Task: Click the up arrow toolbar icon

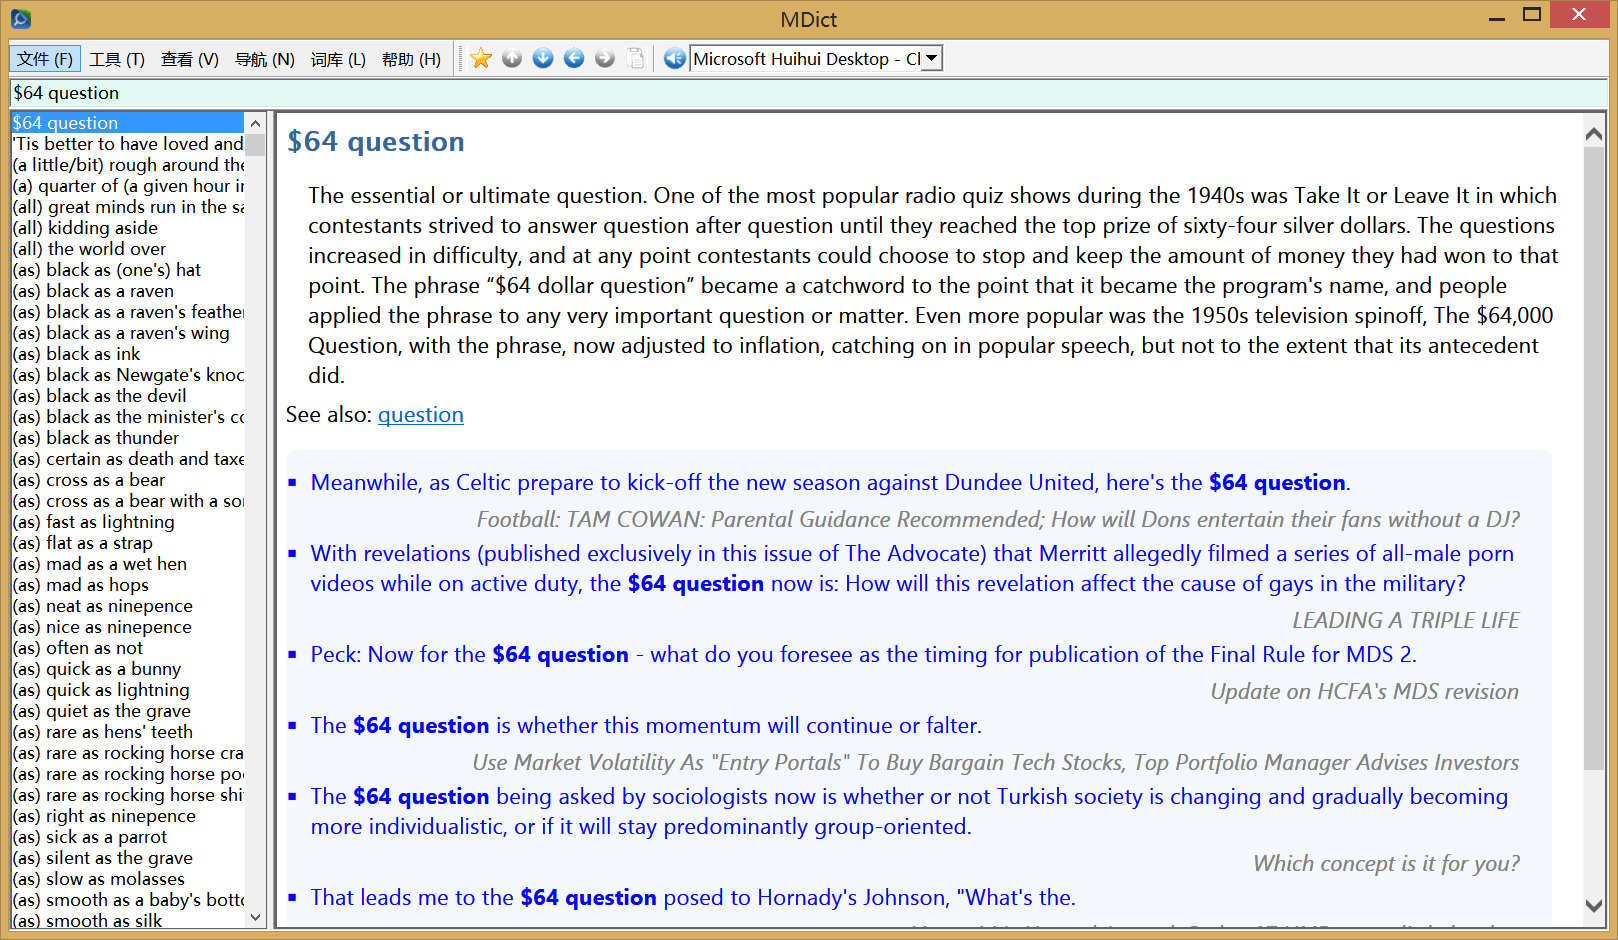Action: coord(512,59)
